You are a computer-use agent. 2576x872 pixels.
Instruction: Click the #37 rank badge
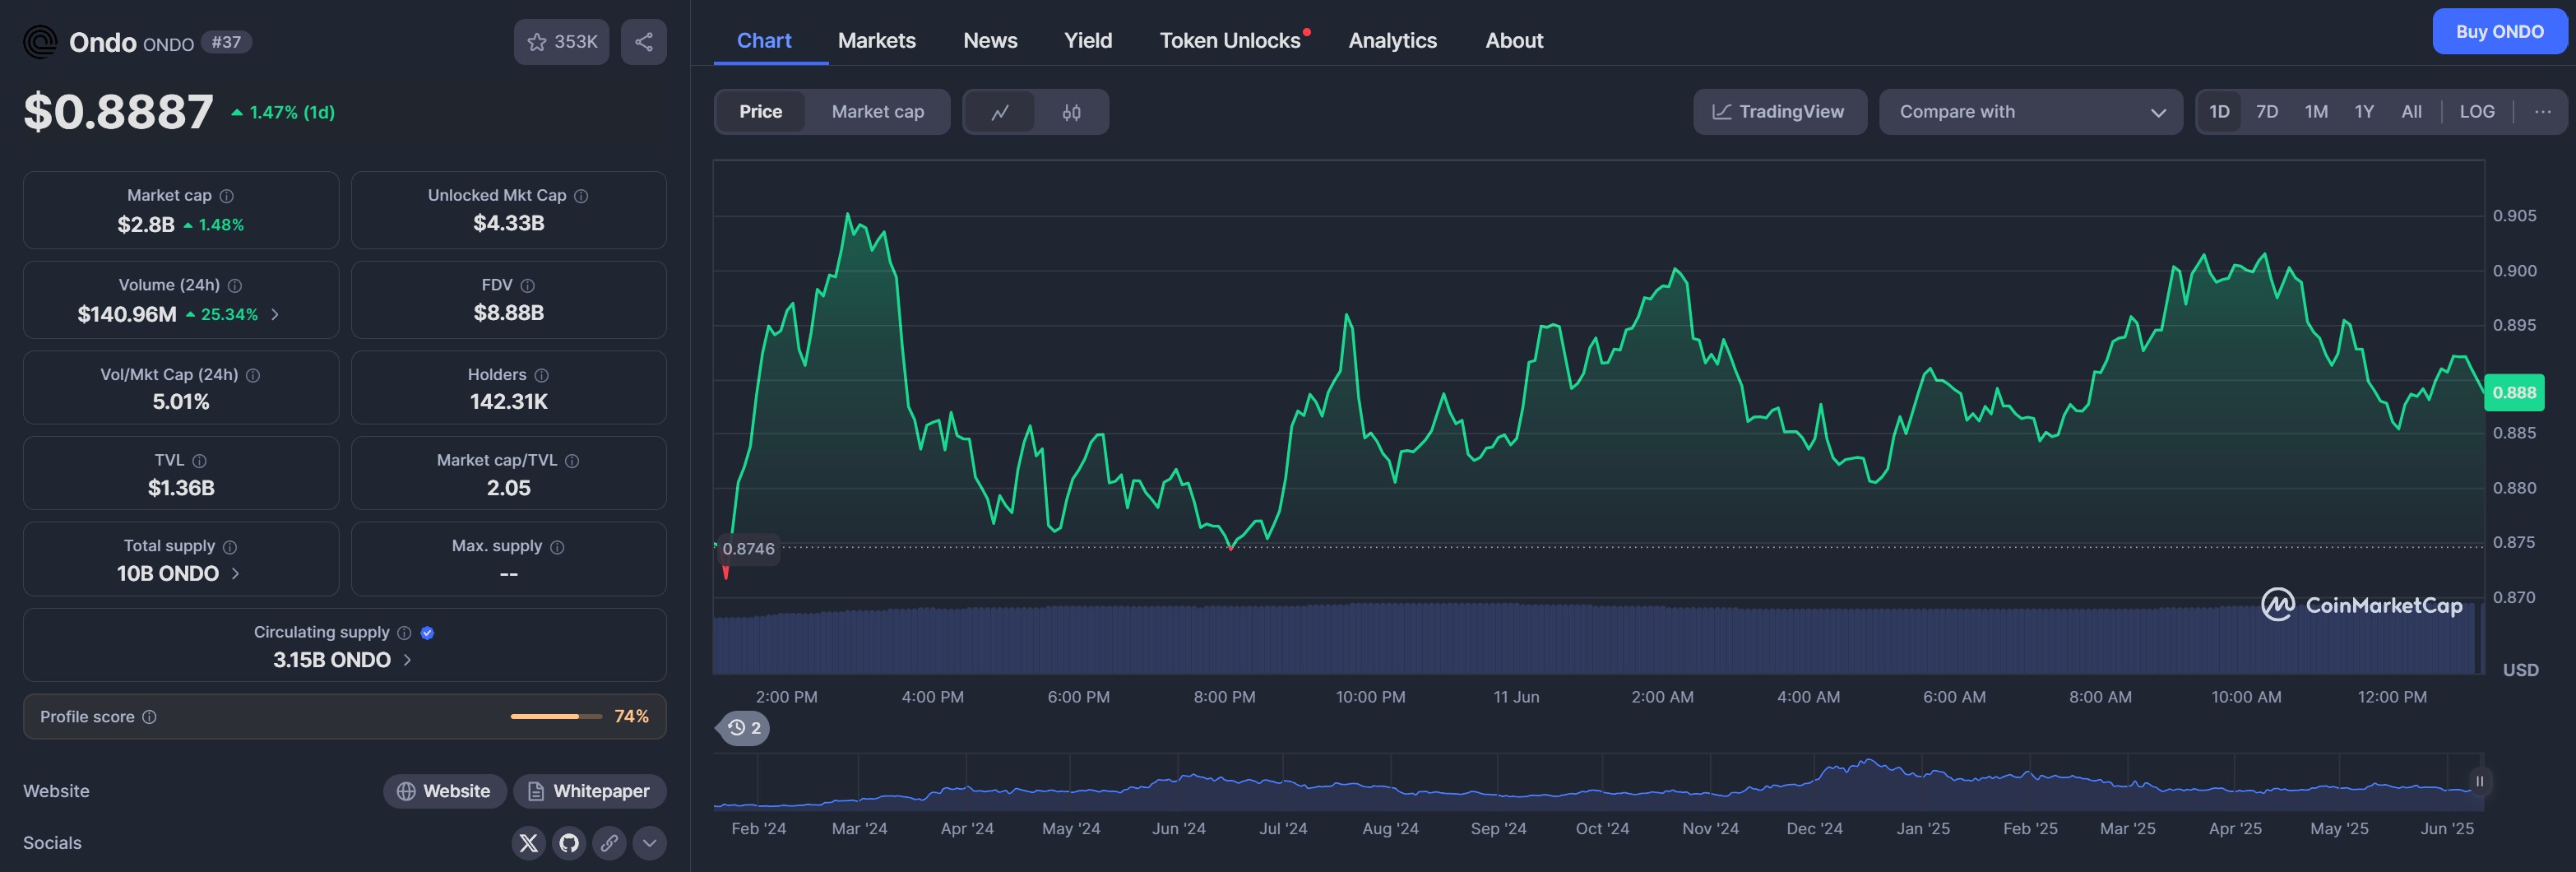pos(226,42)
